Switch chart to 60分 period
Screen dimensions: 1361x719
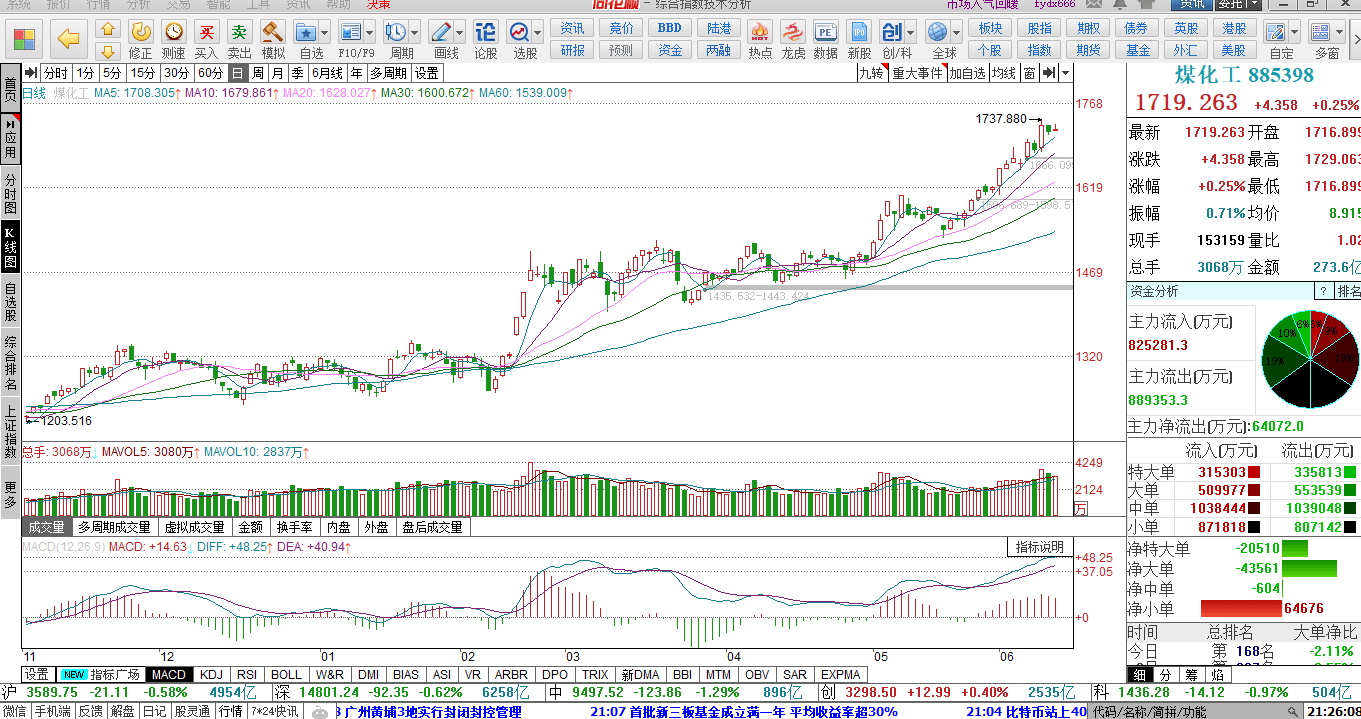pyautogui.click(x=210, y=73)
